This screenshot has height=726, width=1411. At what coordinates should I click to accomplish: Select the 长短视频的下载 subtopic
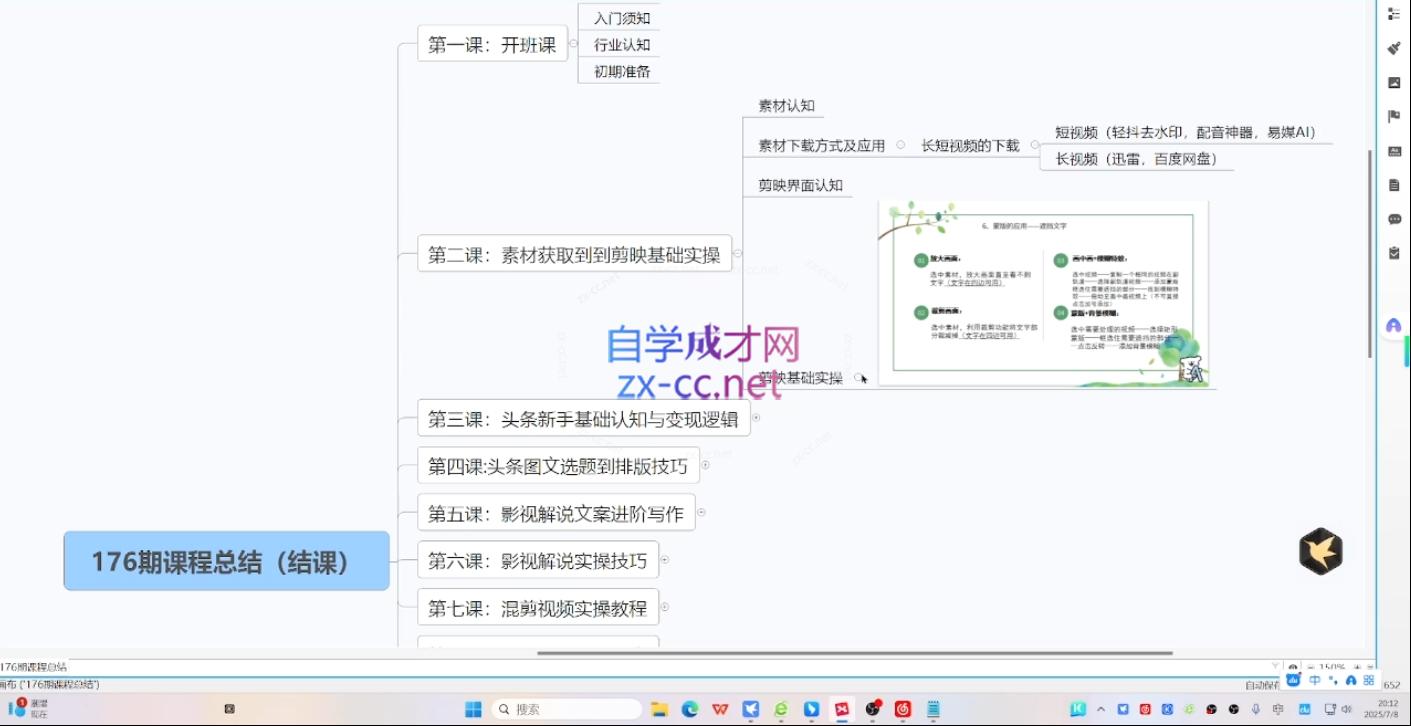pos(970,145)
